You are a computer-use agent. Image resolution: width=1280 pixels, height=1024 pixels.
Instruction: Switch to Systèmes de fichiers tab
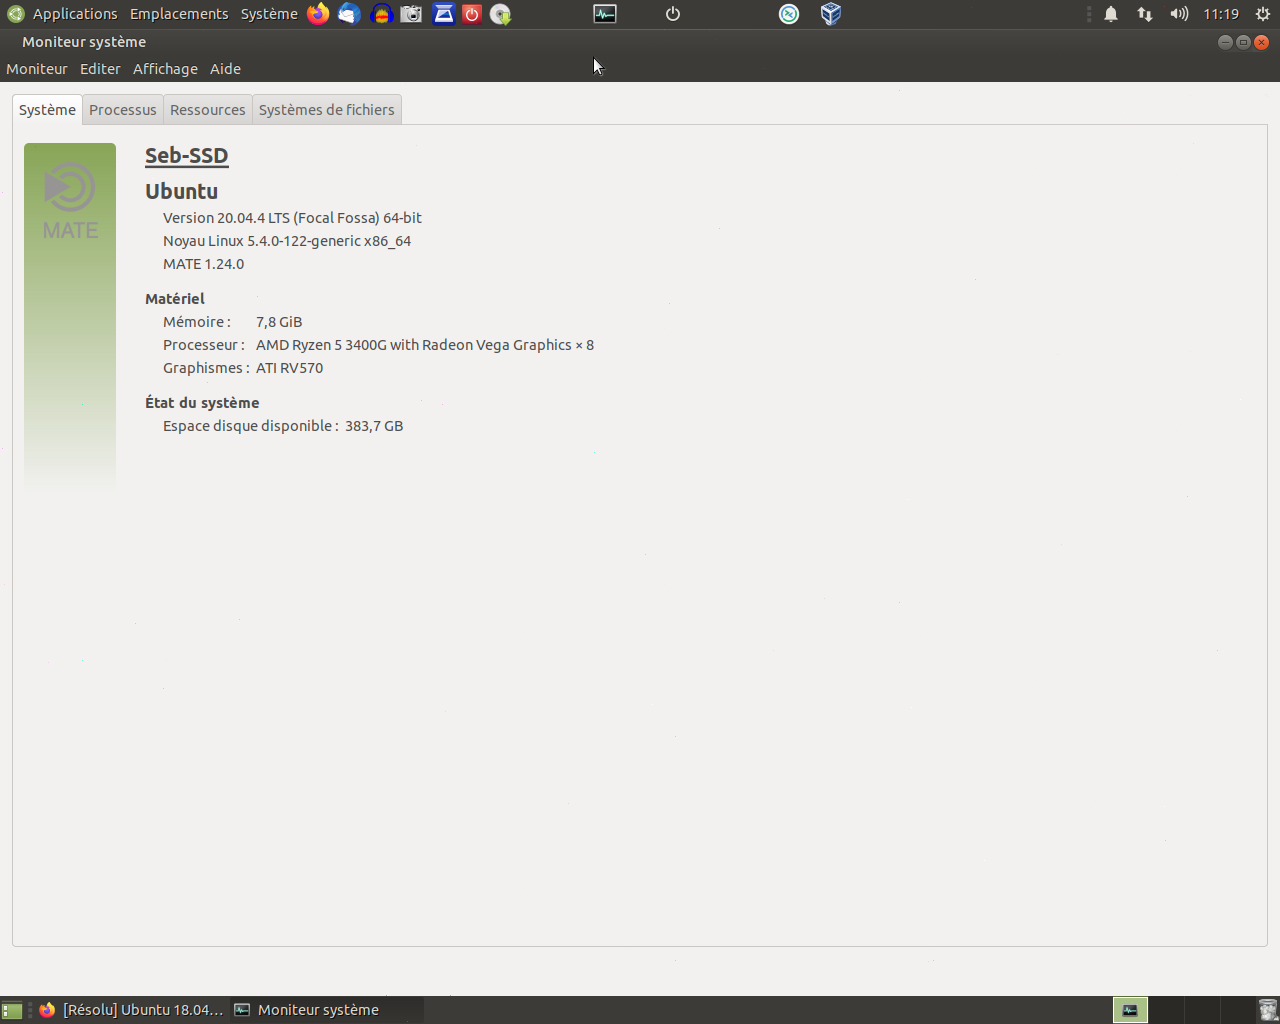click(x=327, y=110)
